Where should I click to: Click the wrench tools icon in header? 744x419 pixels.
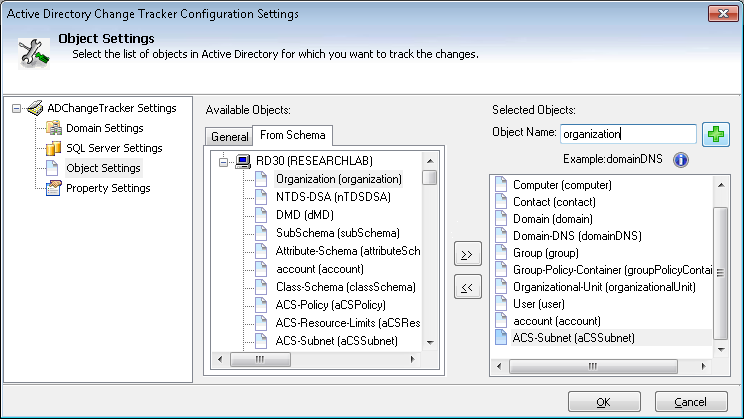pos(33,53)
